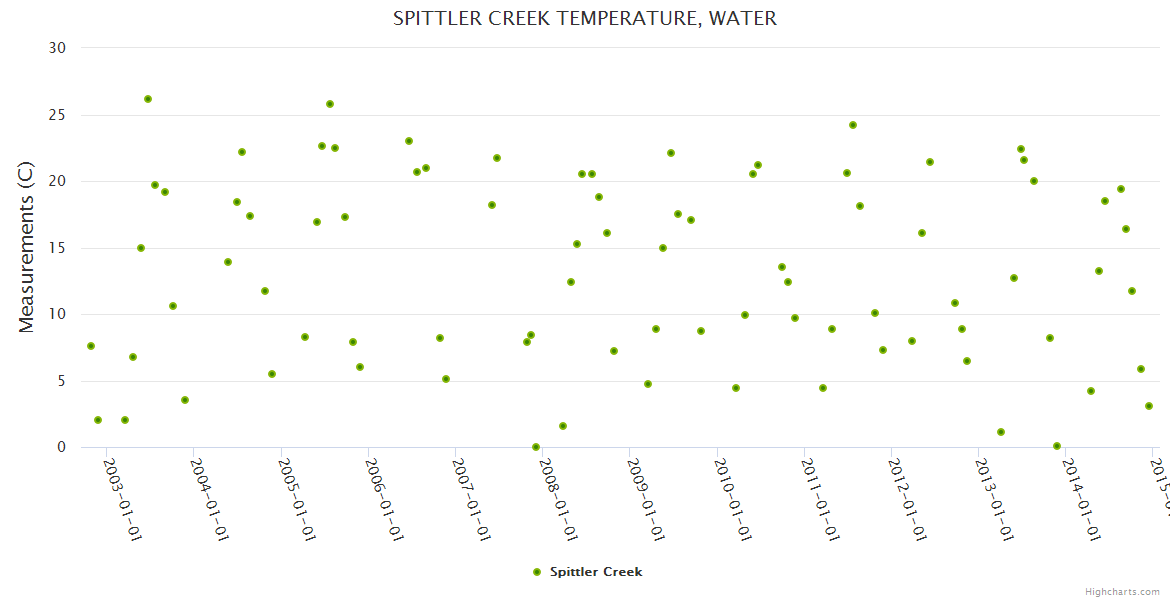Select the 2005 peak point near 26

pyautogui.click(x=330, y=104)
